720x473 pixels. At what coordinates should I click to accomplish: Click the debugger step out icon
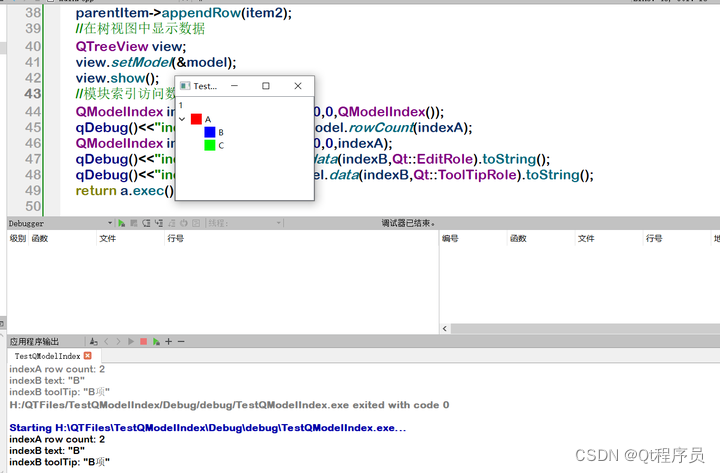pyautogui.click(x=171, y=223)
